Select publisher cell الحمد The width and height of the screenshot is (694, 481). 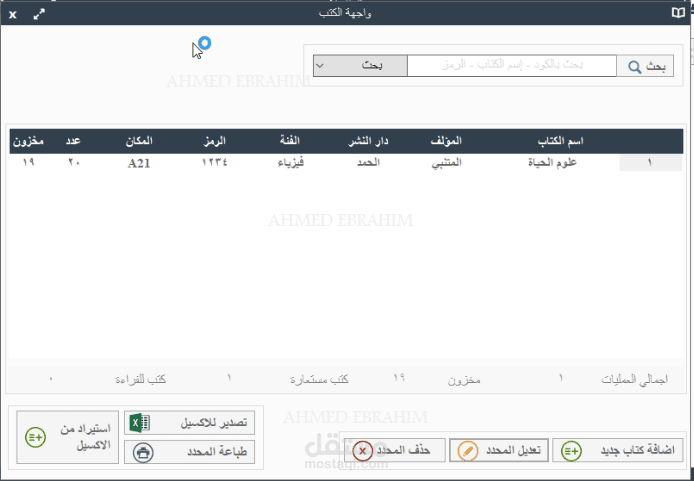[369, 162]
